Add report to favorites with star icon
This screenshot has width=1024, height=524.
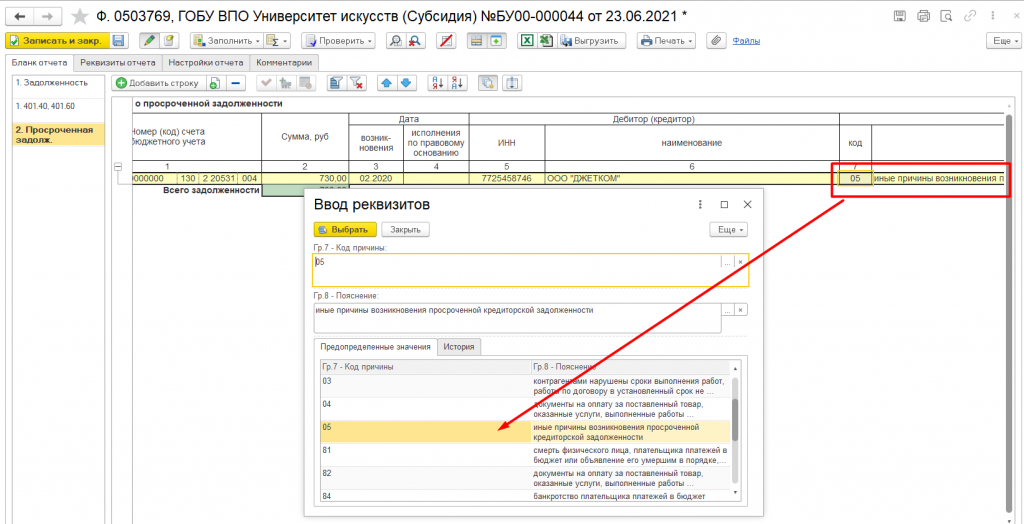click(x=80, y=16)
